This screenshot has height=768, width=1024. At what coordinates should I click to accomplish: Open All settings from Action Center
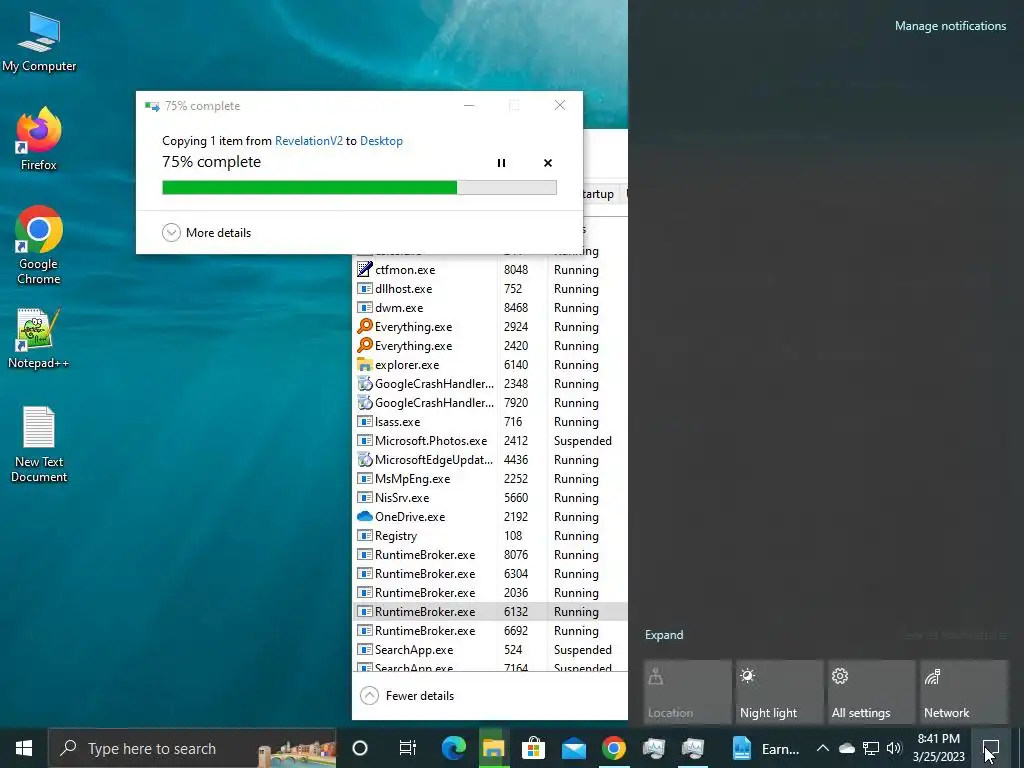871,692
